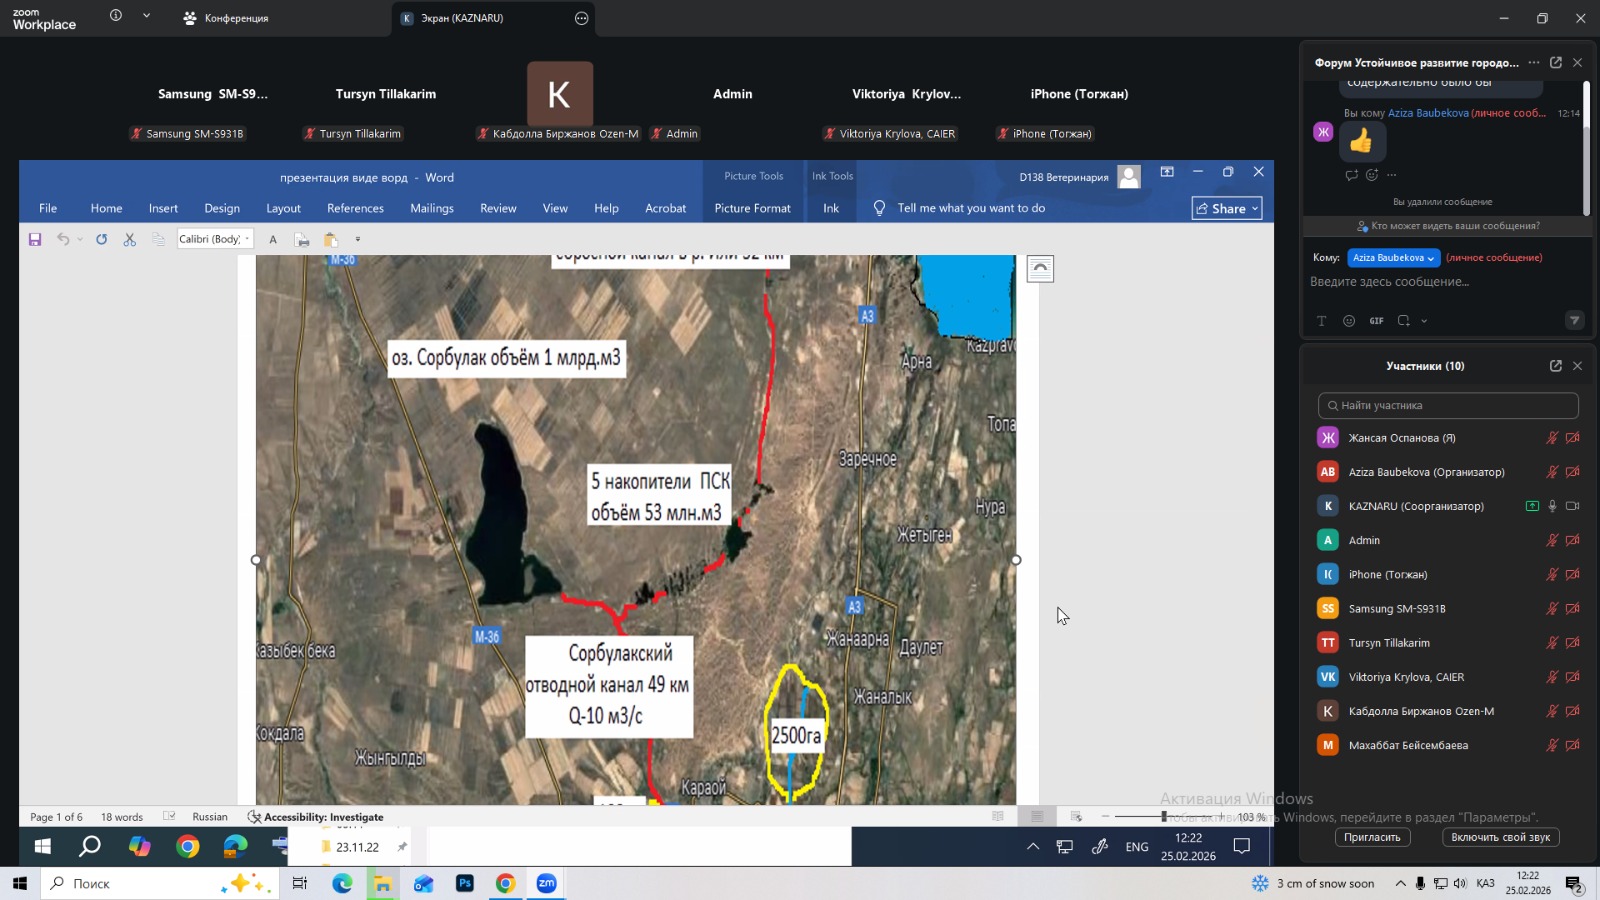Viewport: 1600px width, 900px height.
Task: Toggle microphone for KAZNARU participant
Action: point(1552,506)
